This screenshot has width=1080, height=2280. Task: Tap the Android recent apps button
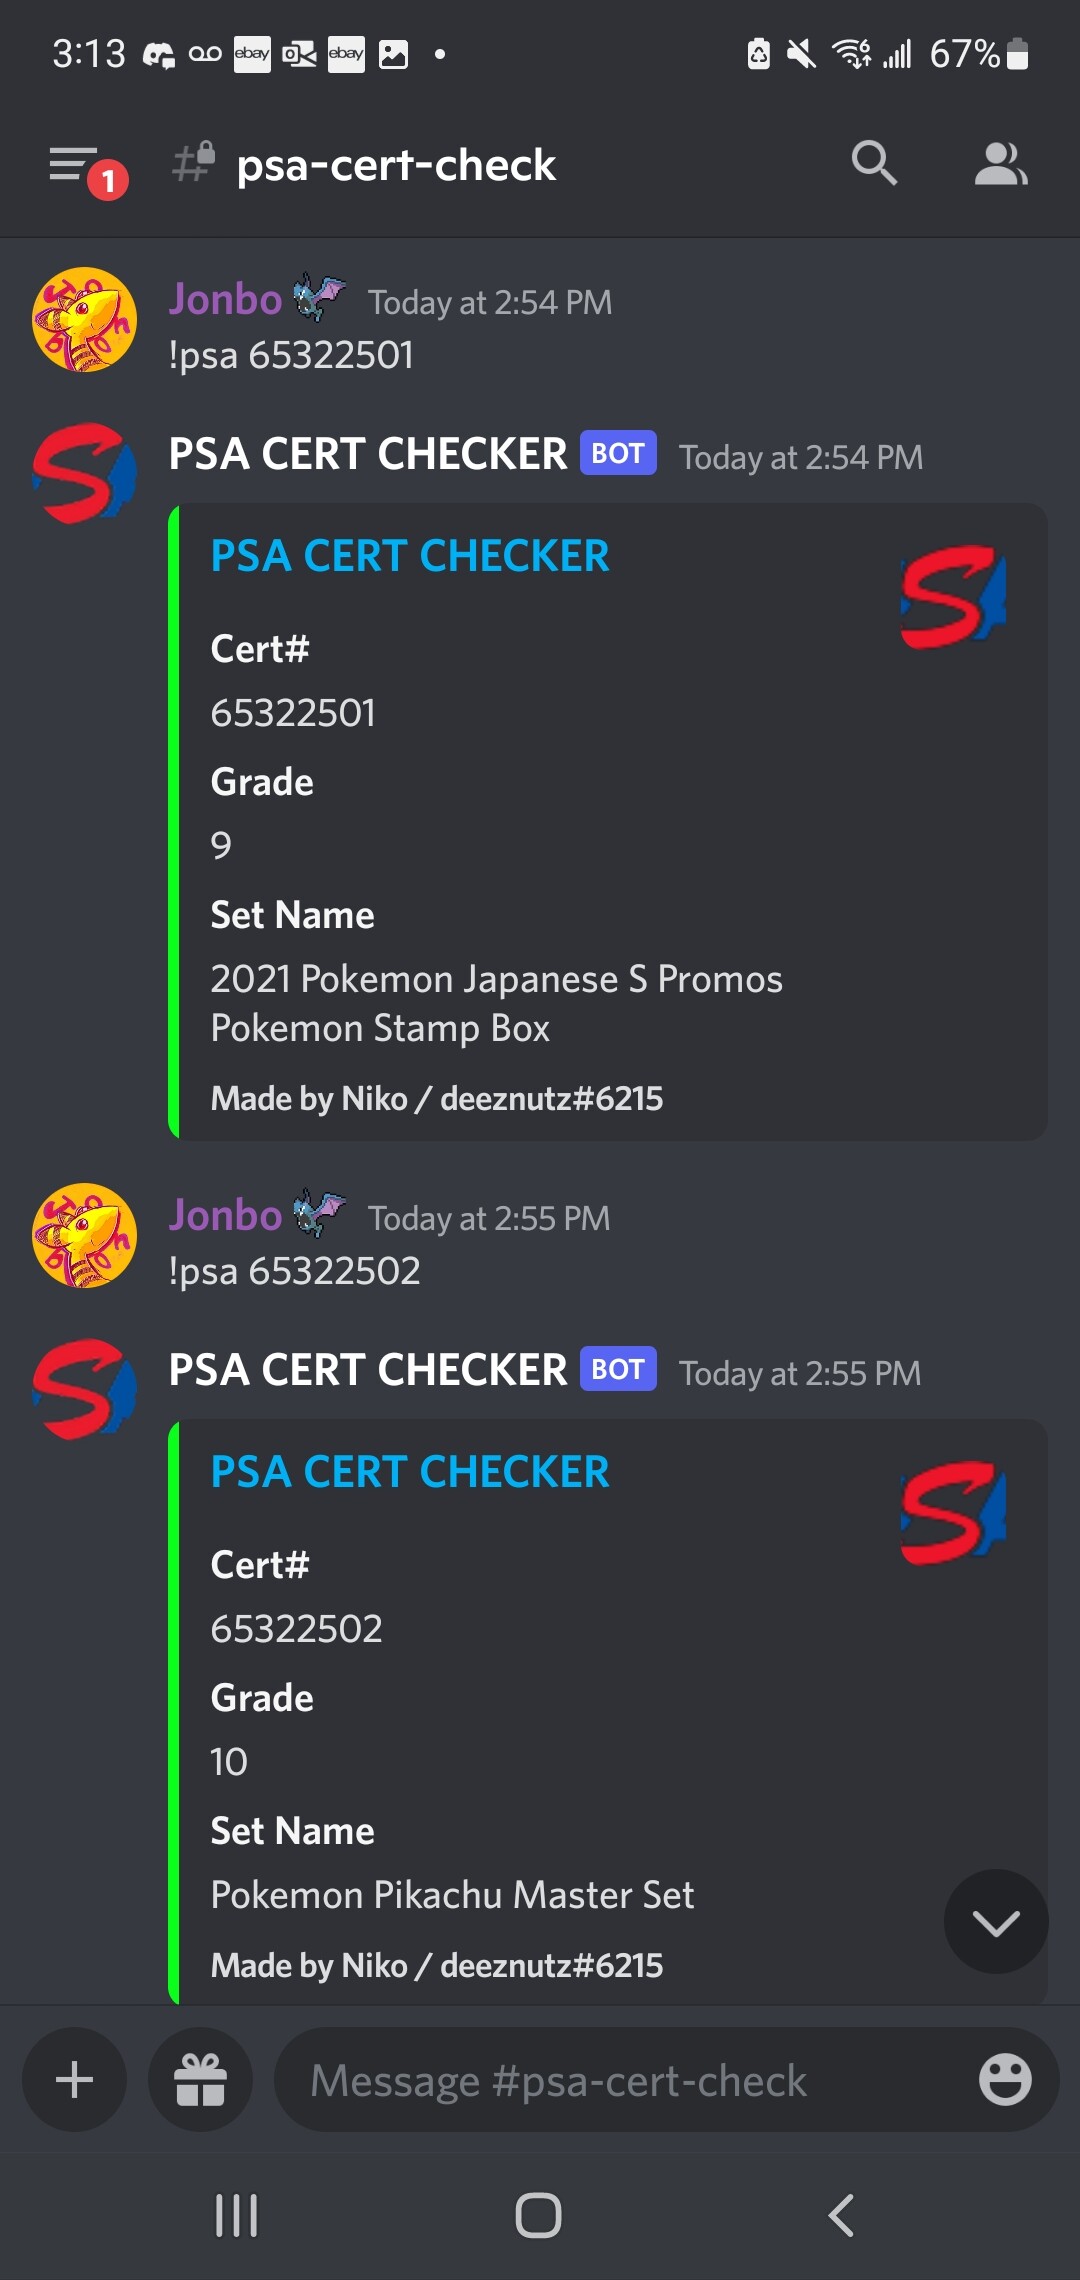coord(237,2216)
